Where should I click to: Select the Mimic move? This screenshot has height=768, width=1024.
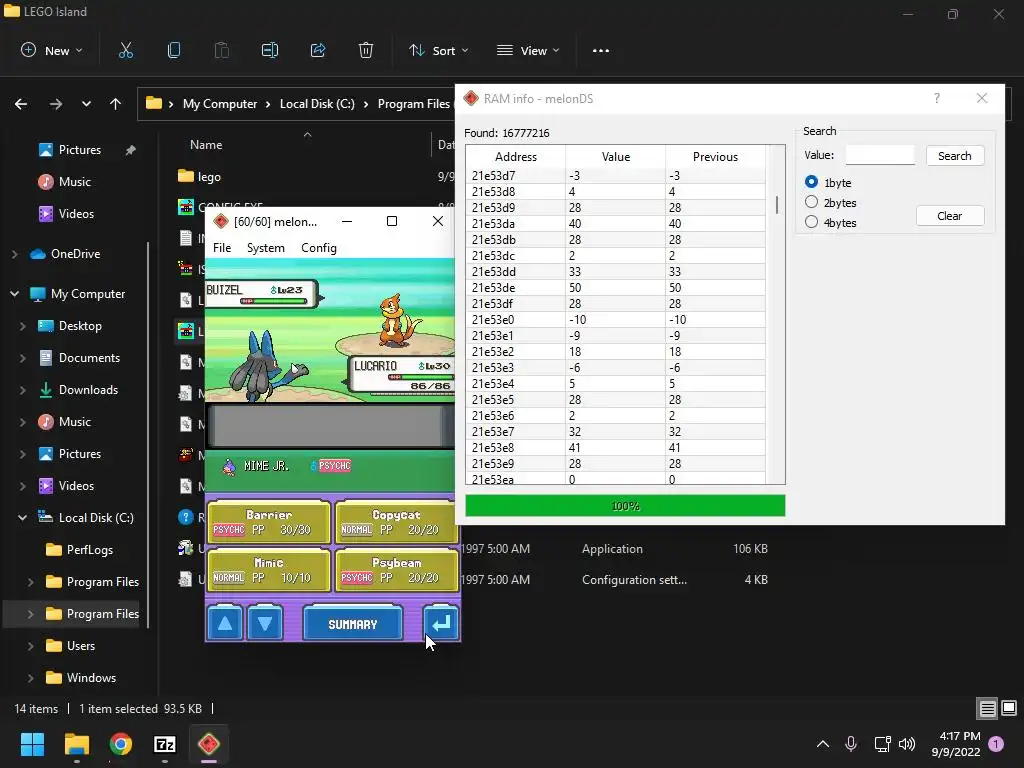268,570
